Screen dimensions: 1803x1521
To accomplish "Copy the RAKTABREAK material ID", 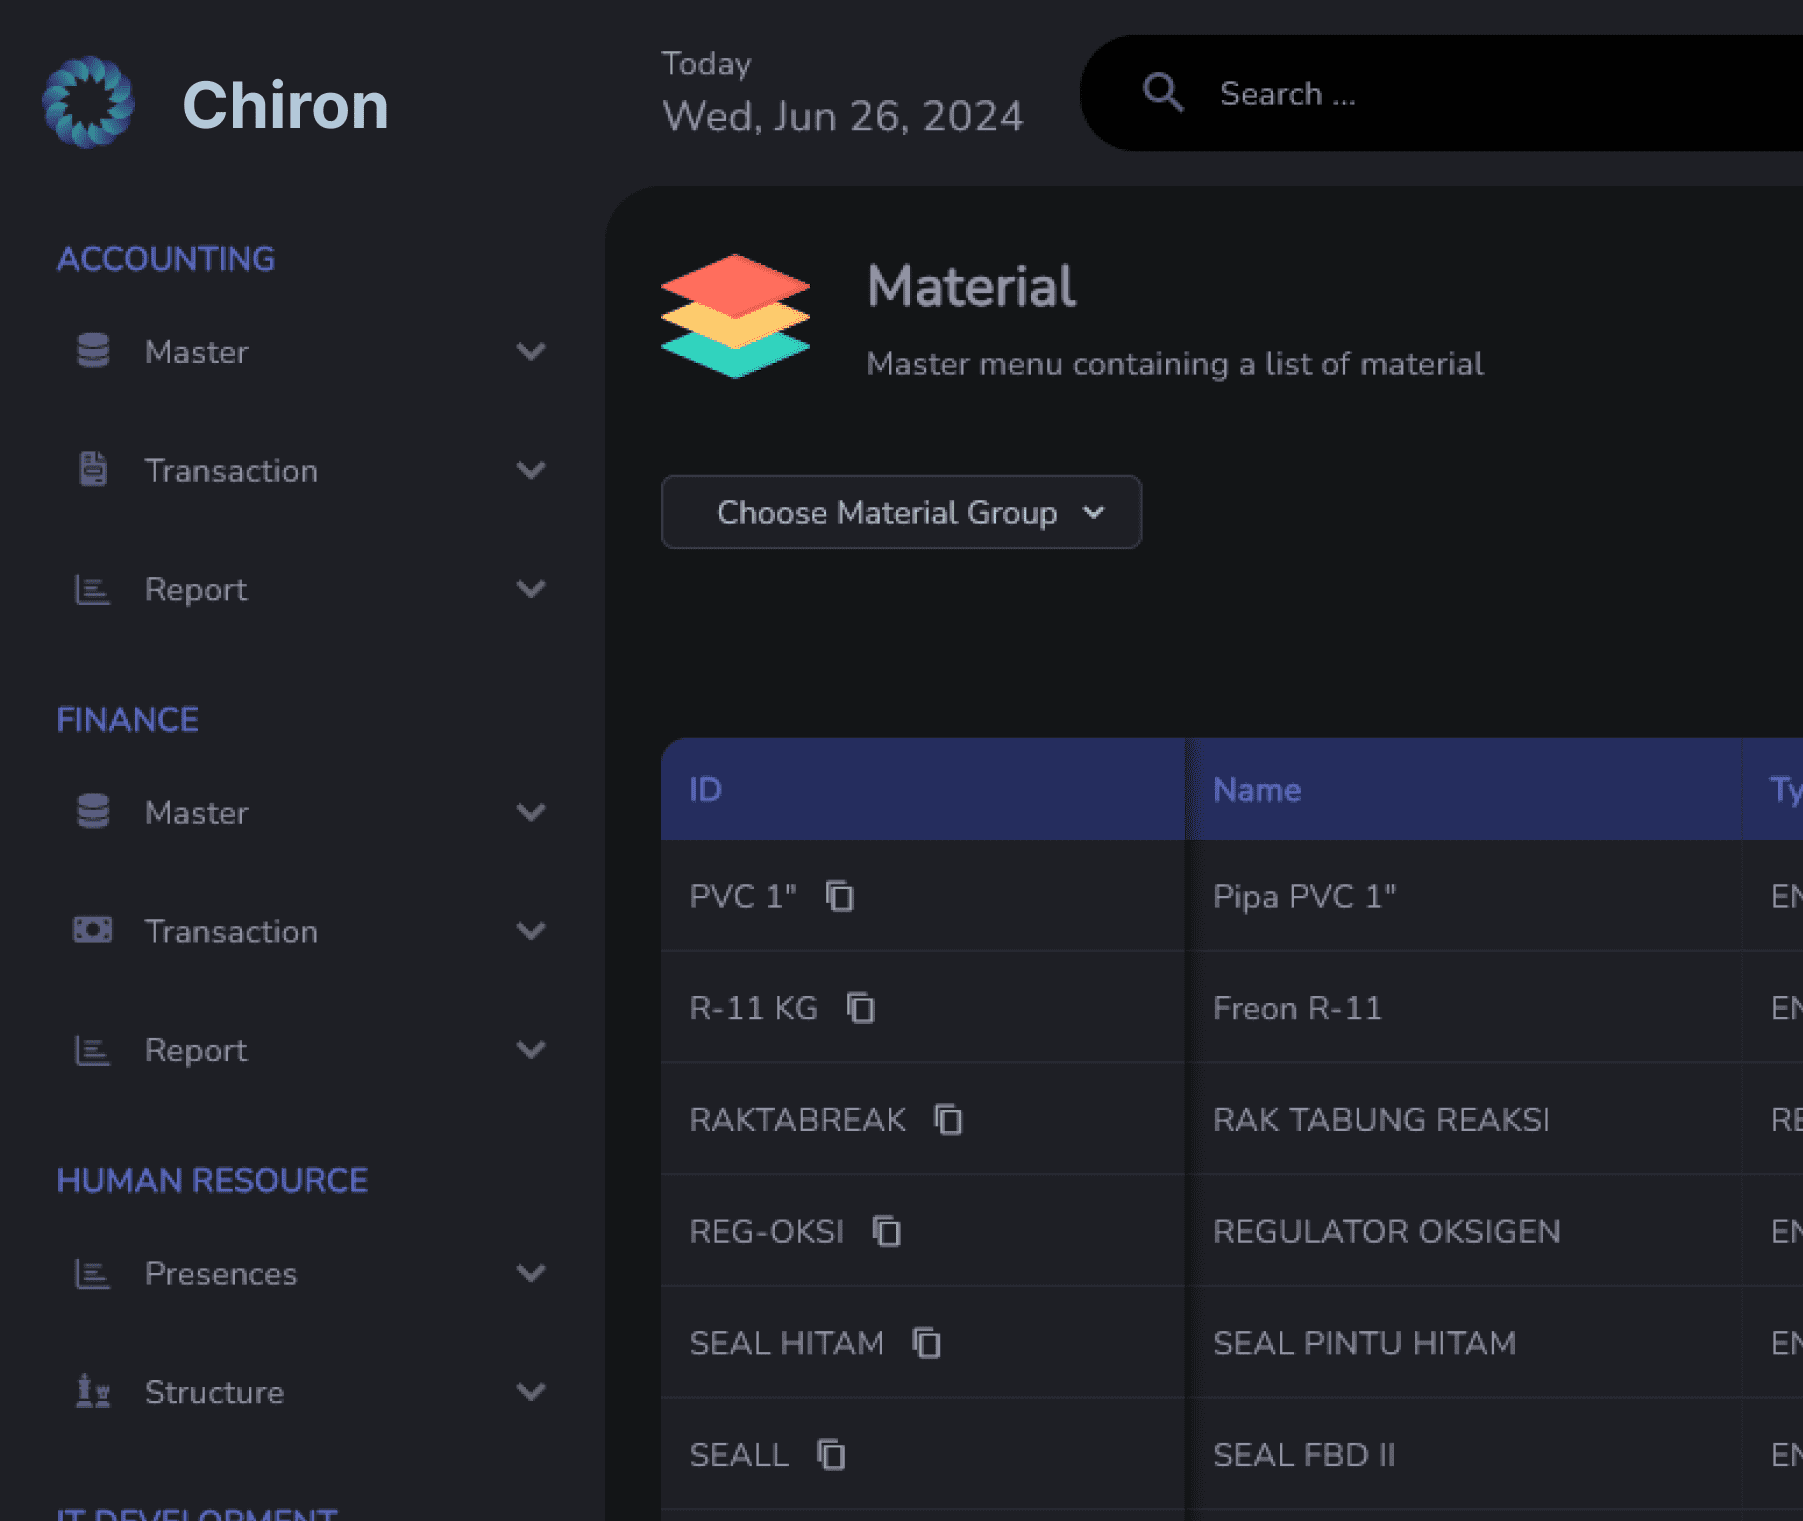I will 949,1120.
